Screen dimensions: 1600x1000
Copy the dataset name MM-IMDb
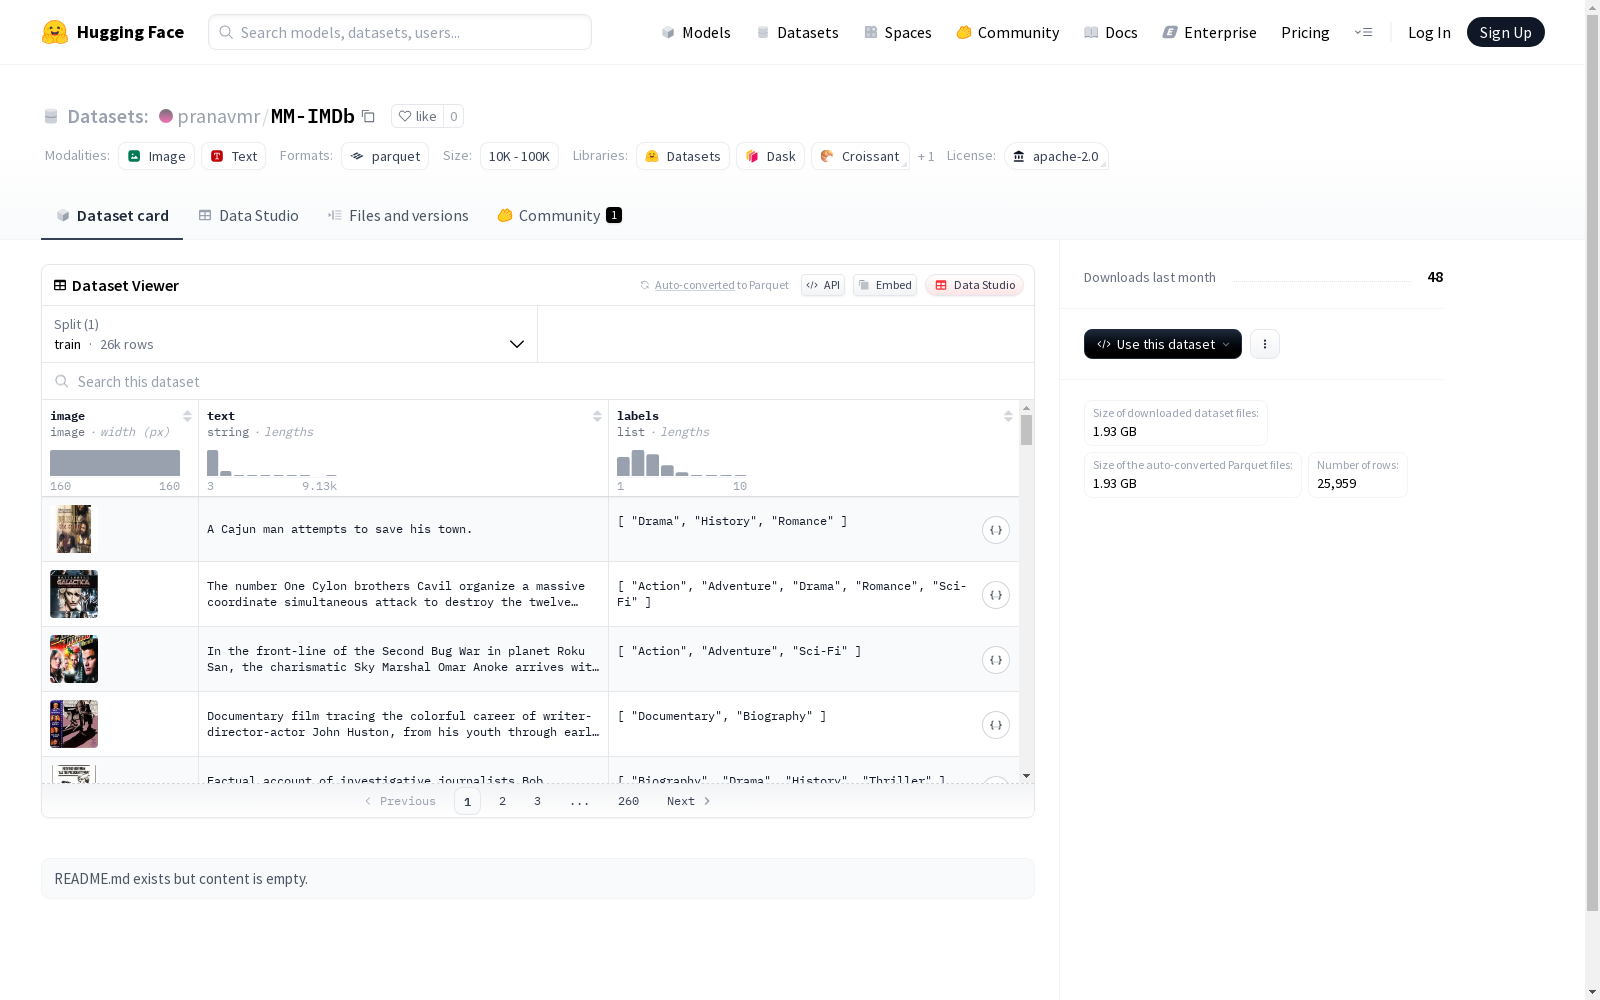pyautogui.click(x=368, y=116)
